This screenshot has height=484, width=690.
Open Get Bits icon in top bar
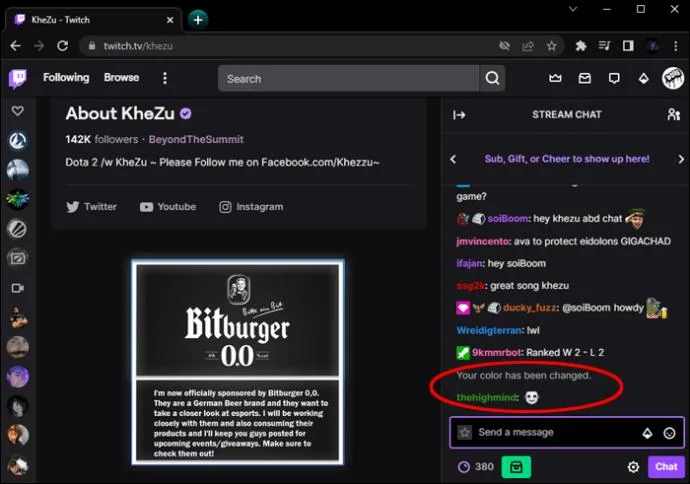pyautogui.click(x=643, y=79)
